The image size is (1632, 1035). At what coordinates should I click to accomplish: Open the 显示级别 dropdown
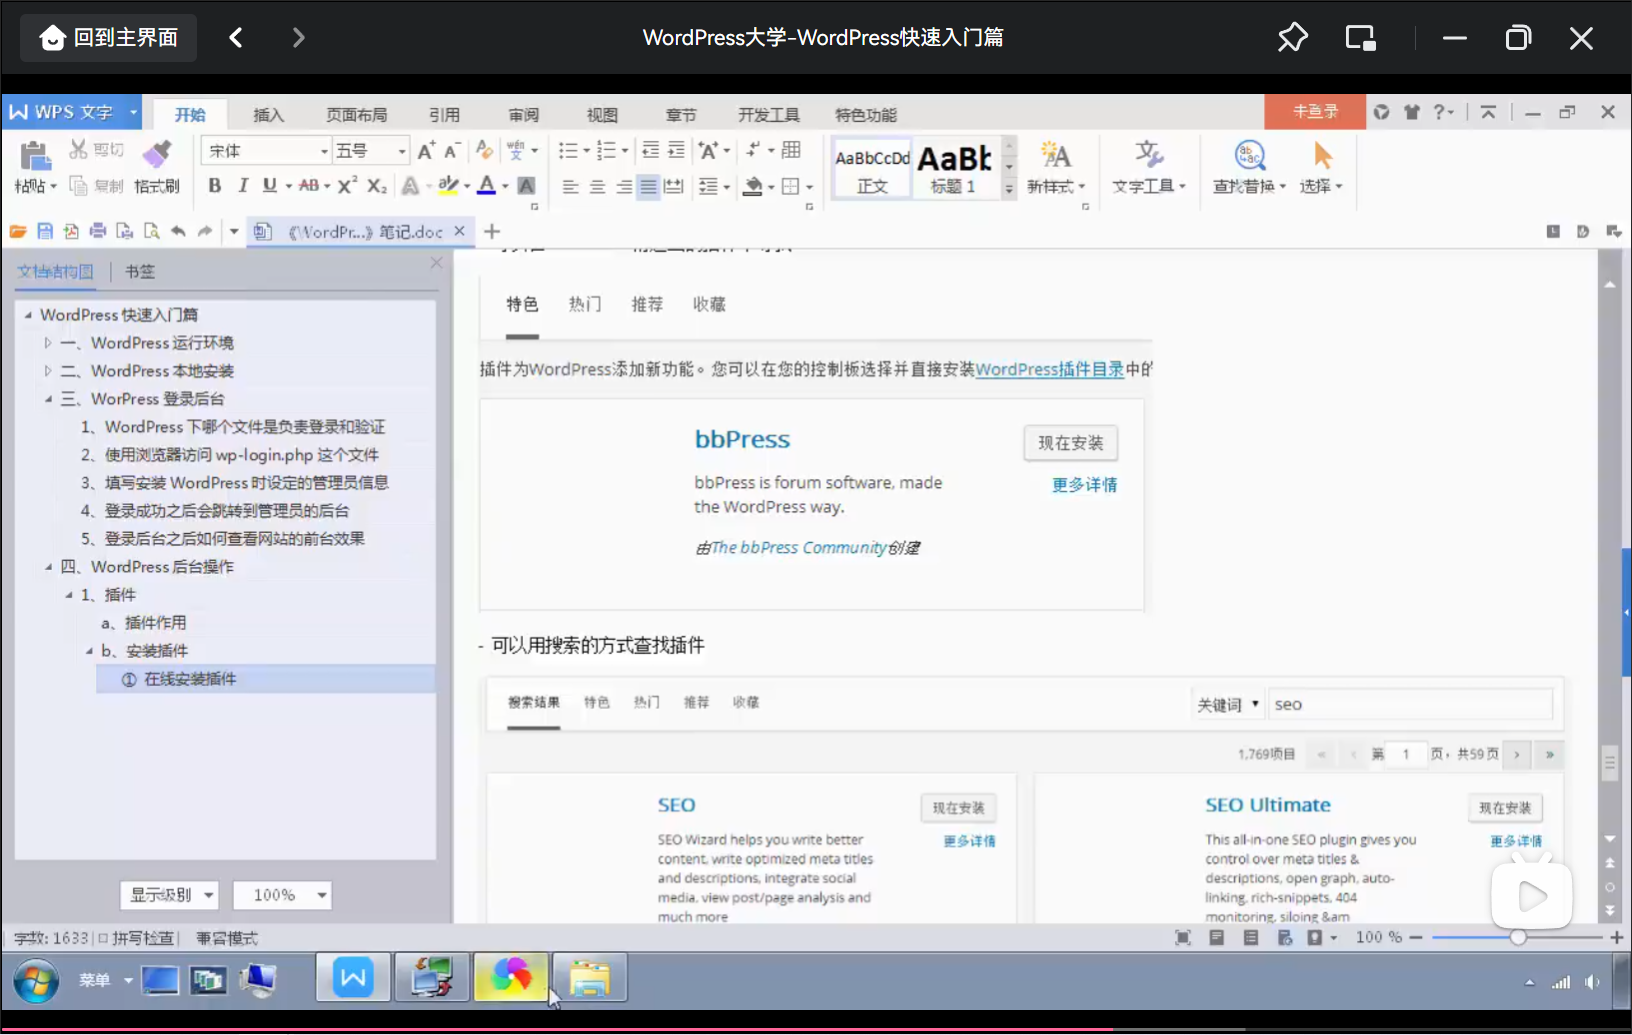(170, 895)
